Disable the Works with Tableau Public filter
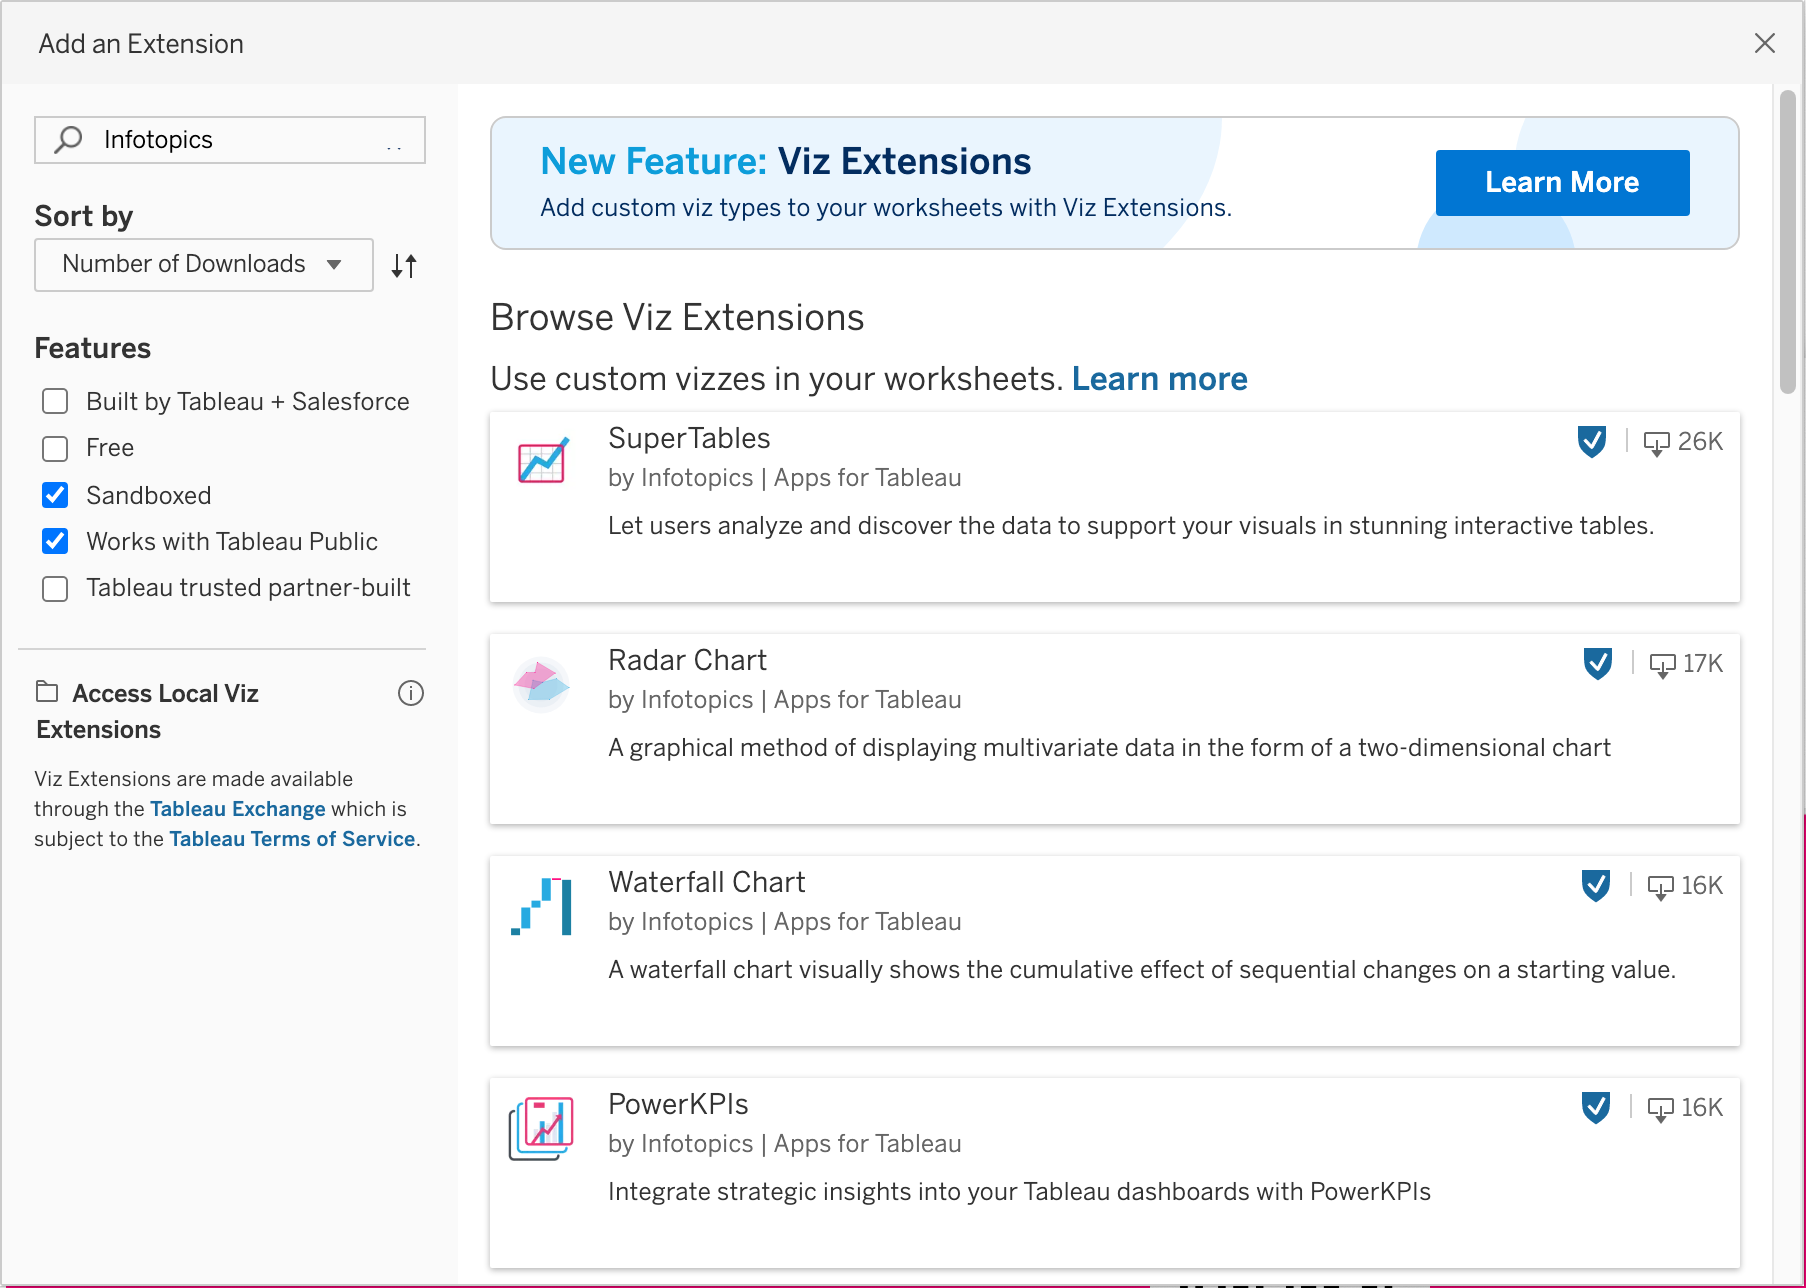Image resolution: width=1806 pixels, height=1288 pixels. click(x=55, y=542)
